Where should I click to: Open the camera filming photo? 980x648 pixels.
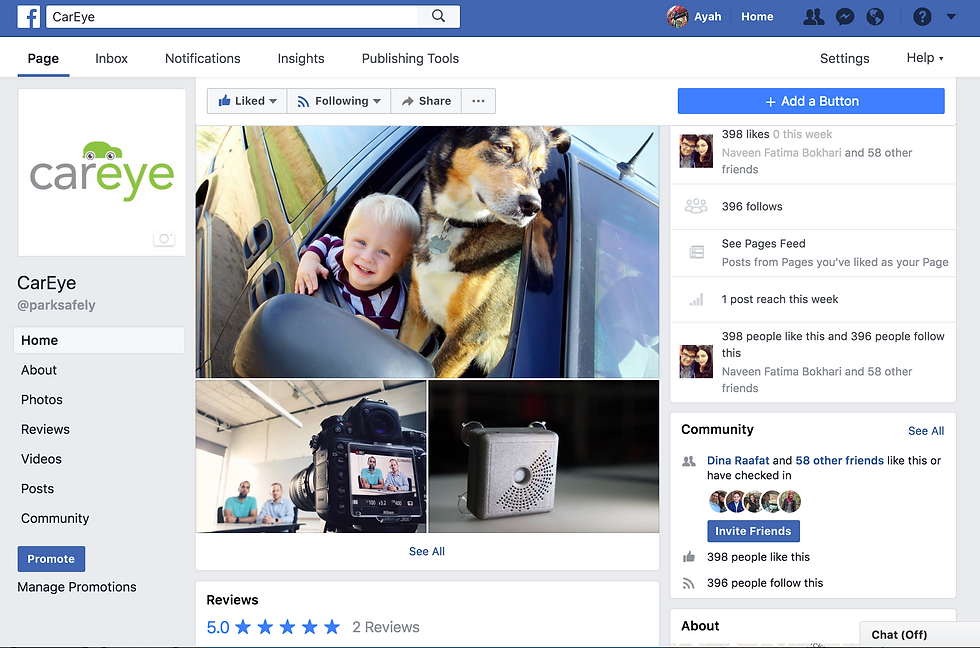[x=311, y=456]
